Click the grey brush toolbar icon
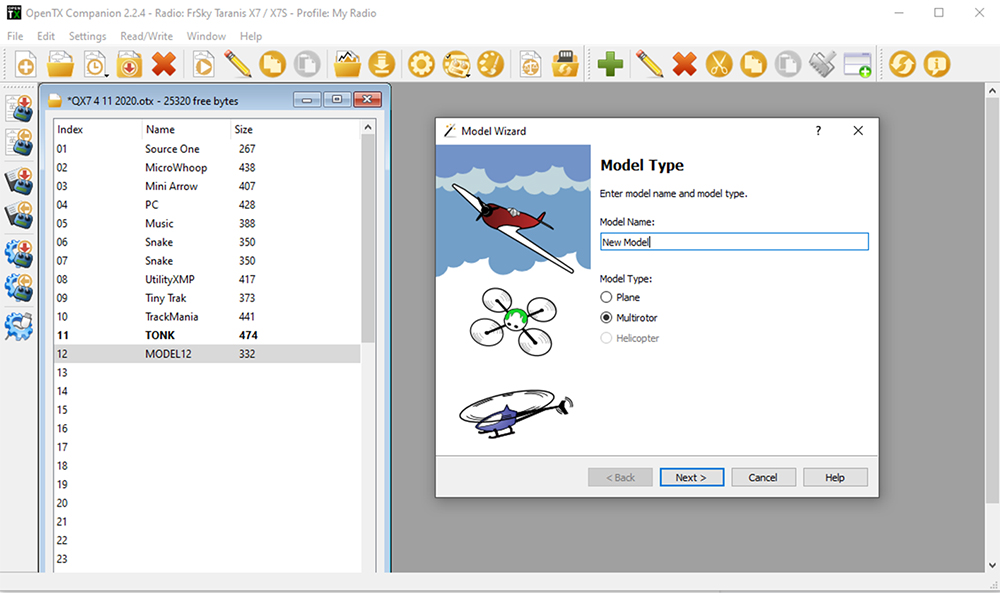This screenshot has width=1000, height=593. [822, 64]
